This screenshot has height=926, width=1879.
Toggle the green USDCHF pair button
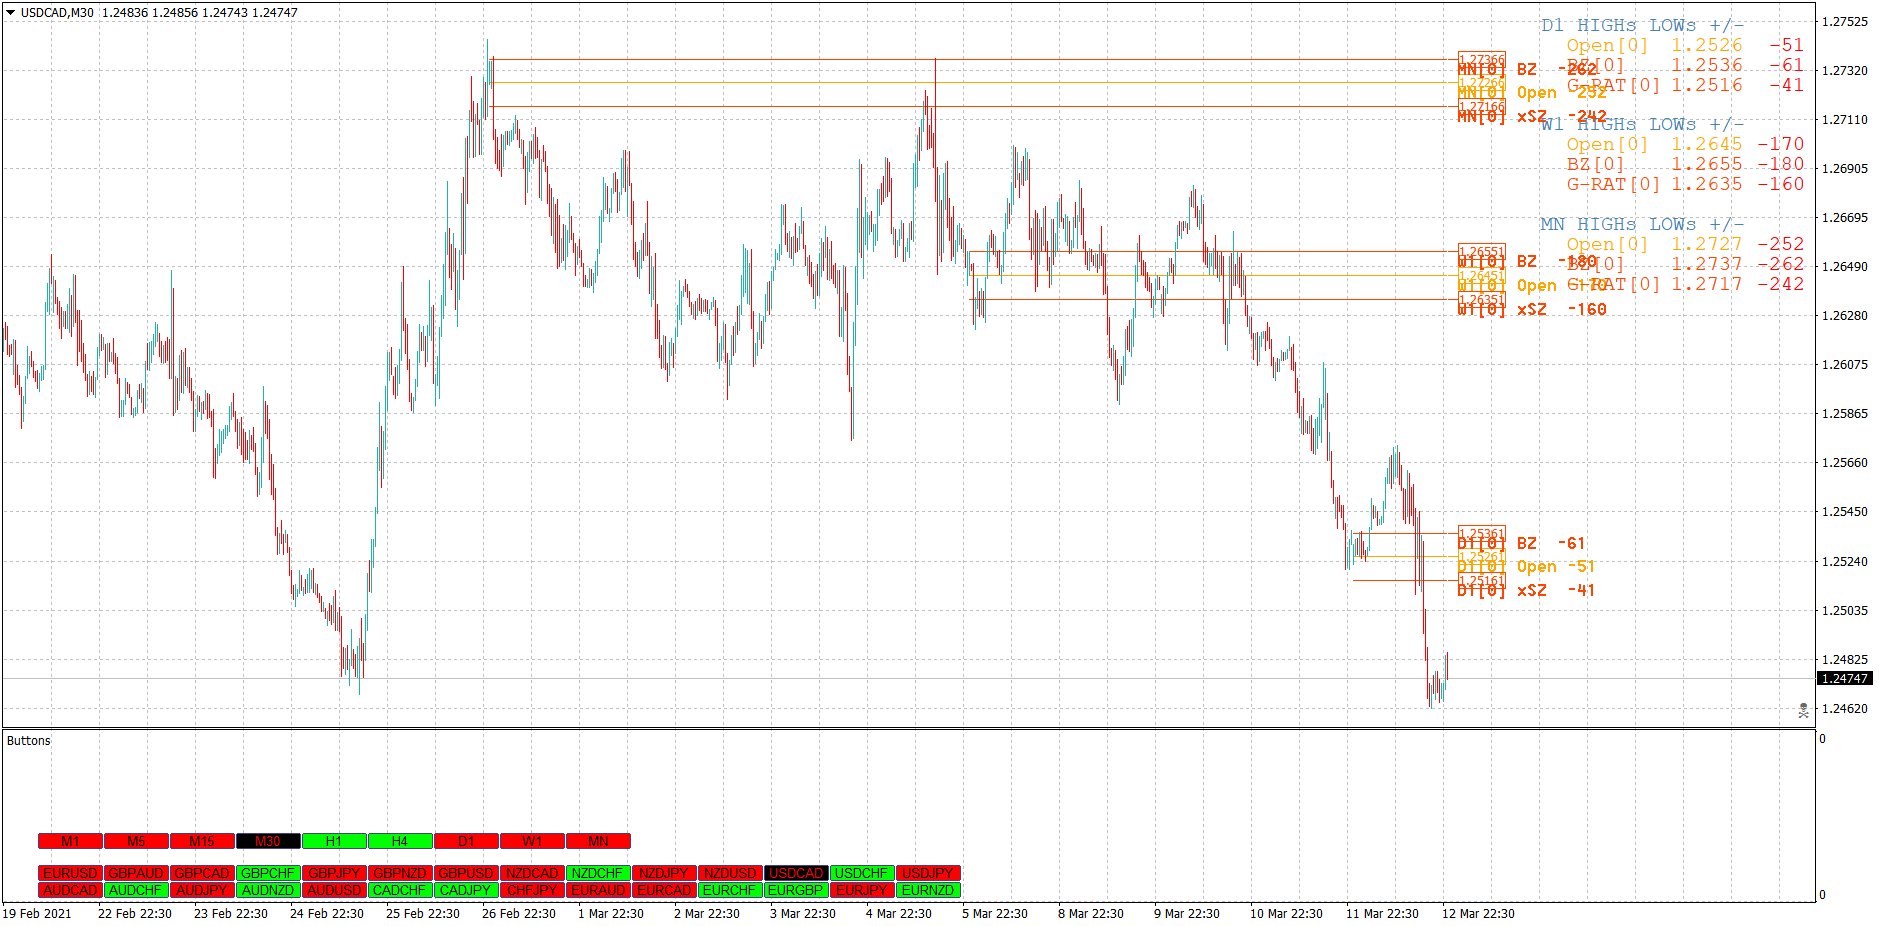tap(862, 872)
